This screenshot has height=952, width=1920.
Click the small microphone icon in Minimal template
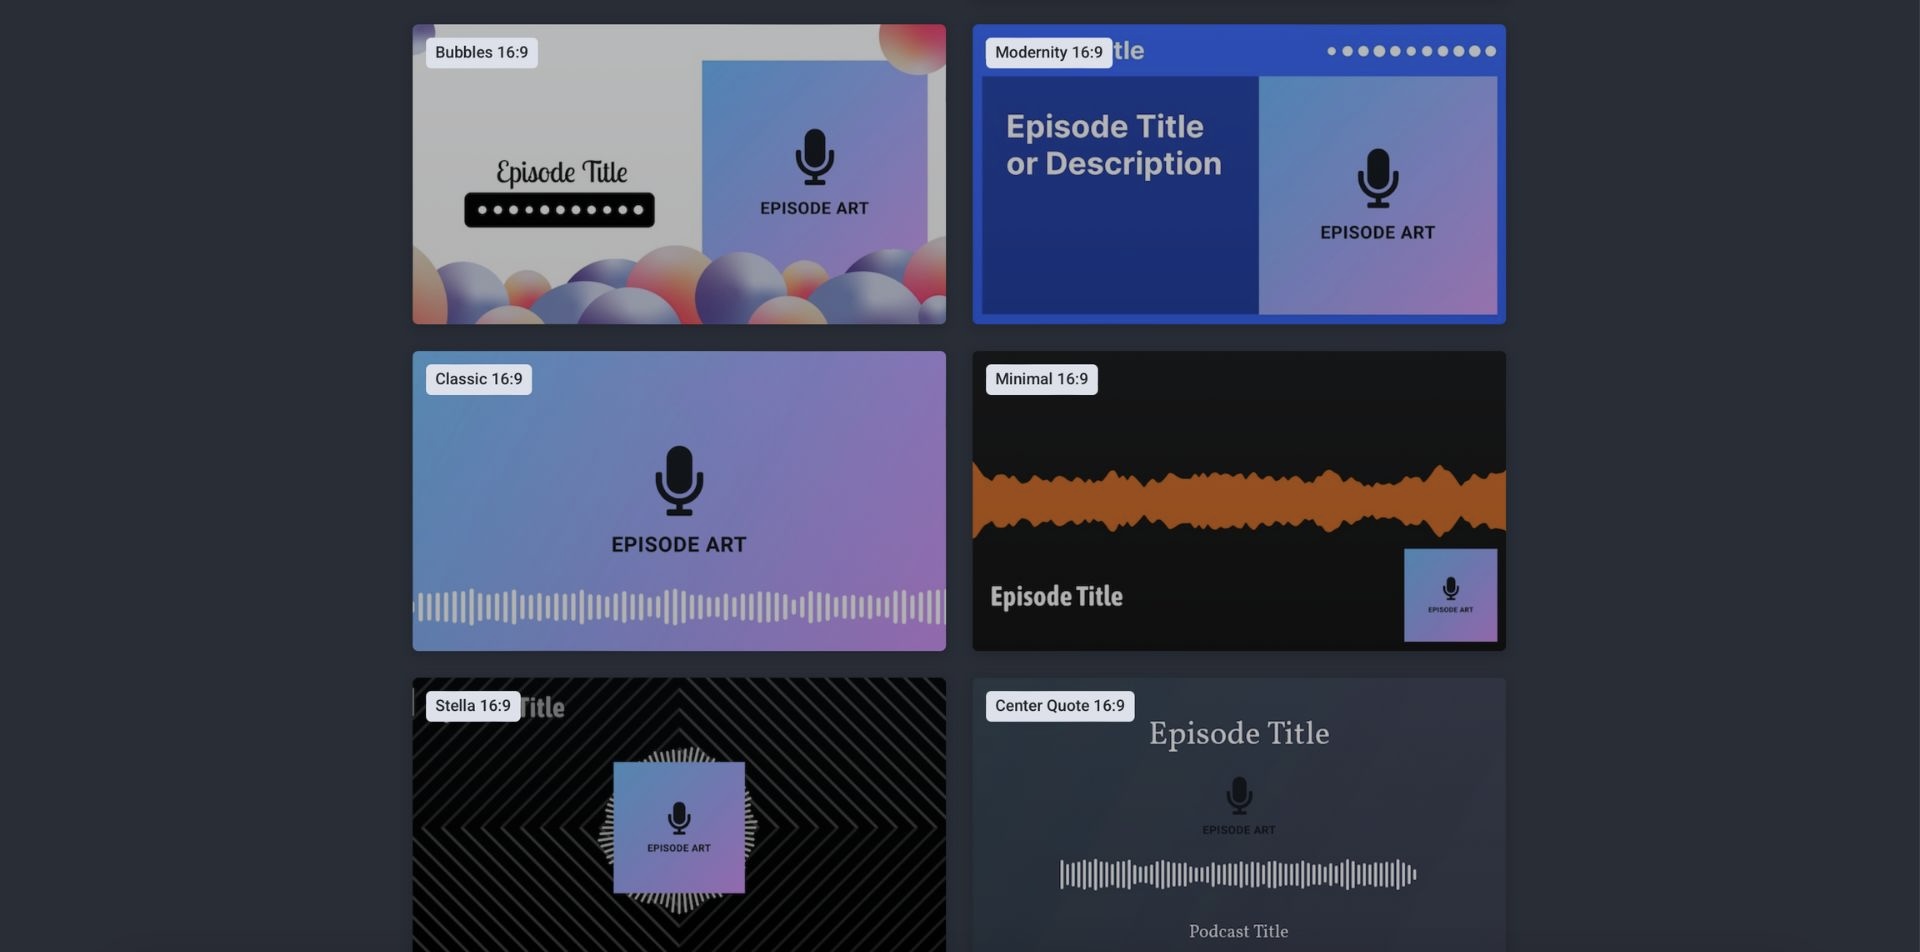(1450, 589)
